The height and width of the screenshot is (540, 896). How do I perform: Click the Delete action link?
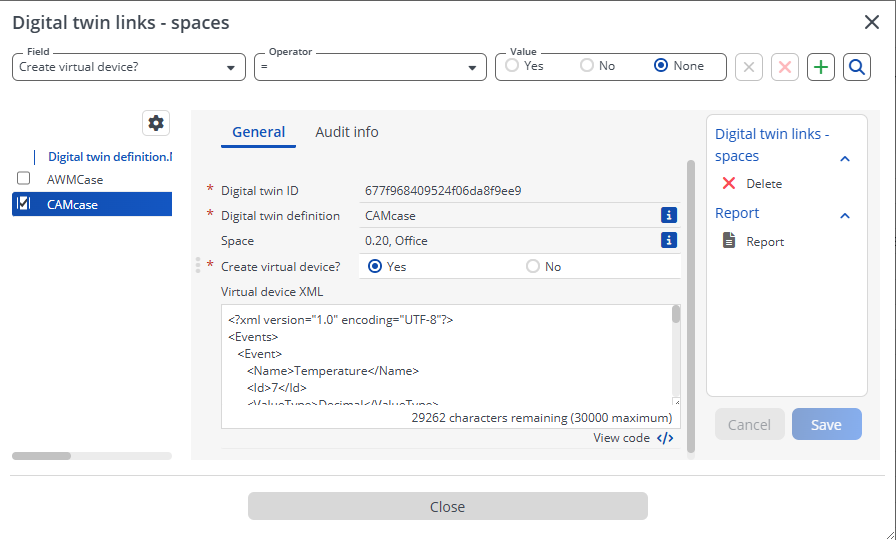tap(764, 184)
